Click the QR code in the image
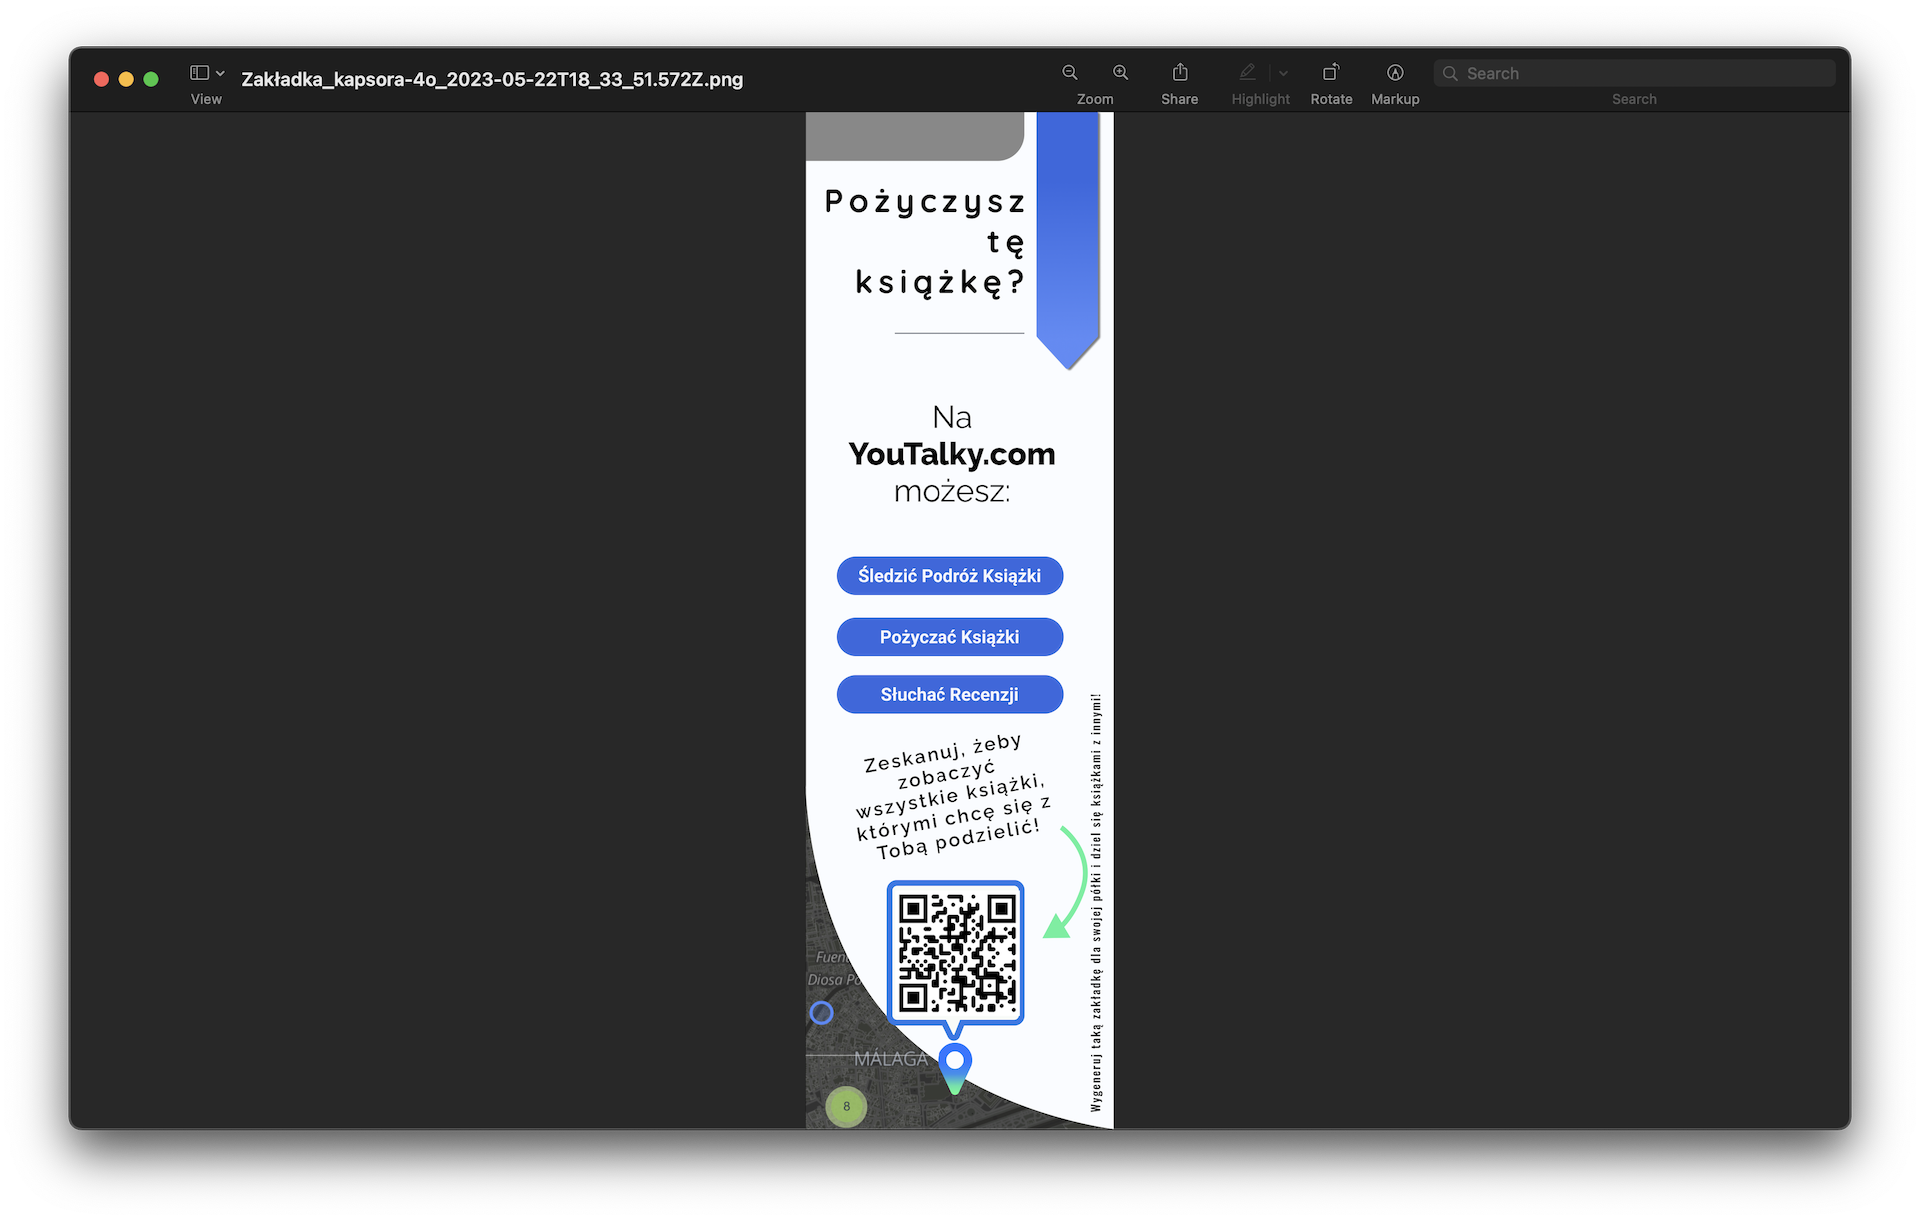Viewport: 1920px width, 1221px height. coord(956,953)
